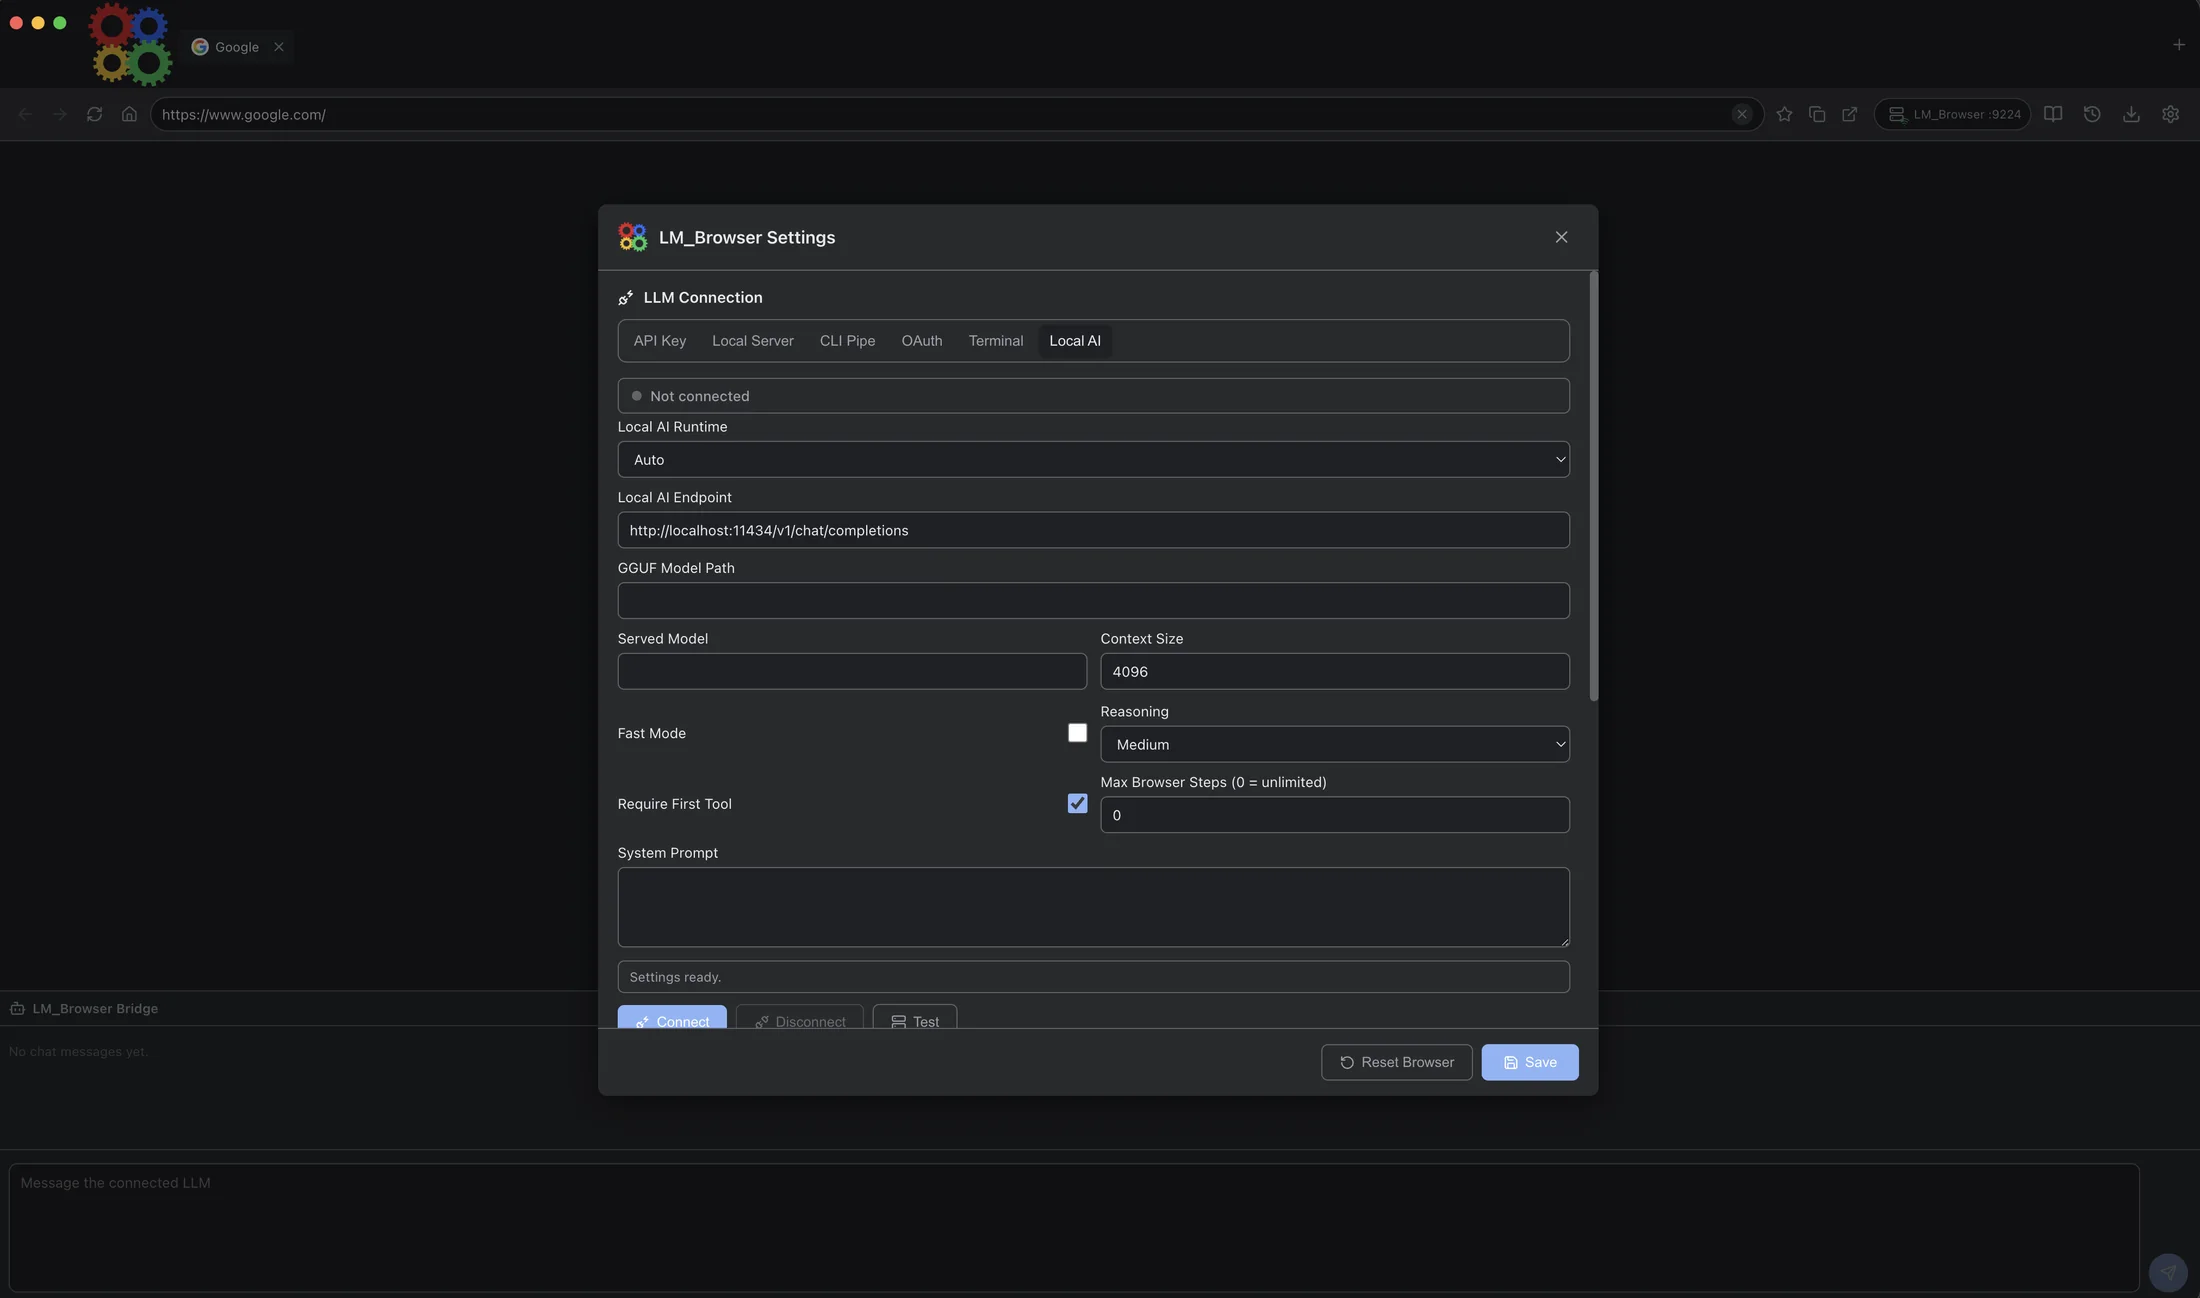2200x1298 pixels.
Task: Select the Local AI tab
Action: [1075, 341]
